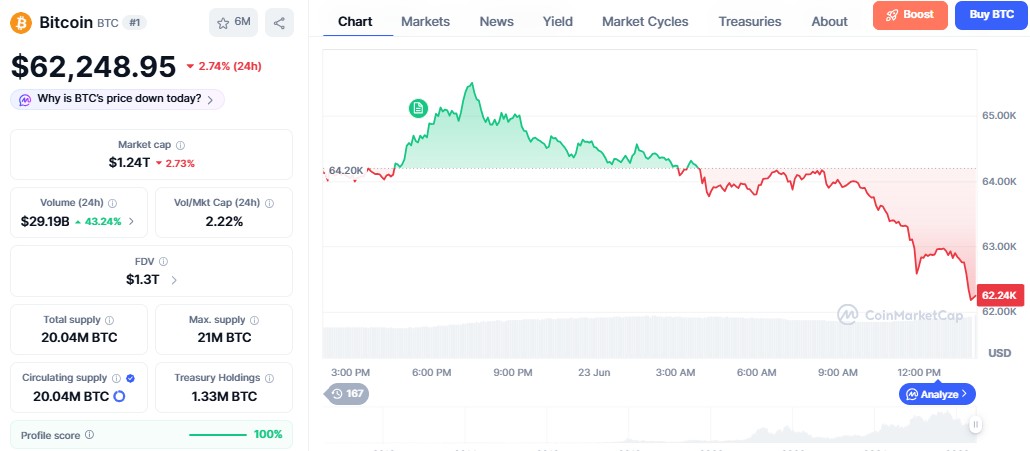Click the Bitcoin logo icon
Image resolution: width=1030 pixels, height=451 pixels.
point(21,23)
